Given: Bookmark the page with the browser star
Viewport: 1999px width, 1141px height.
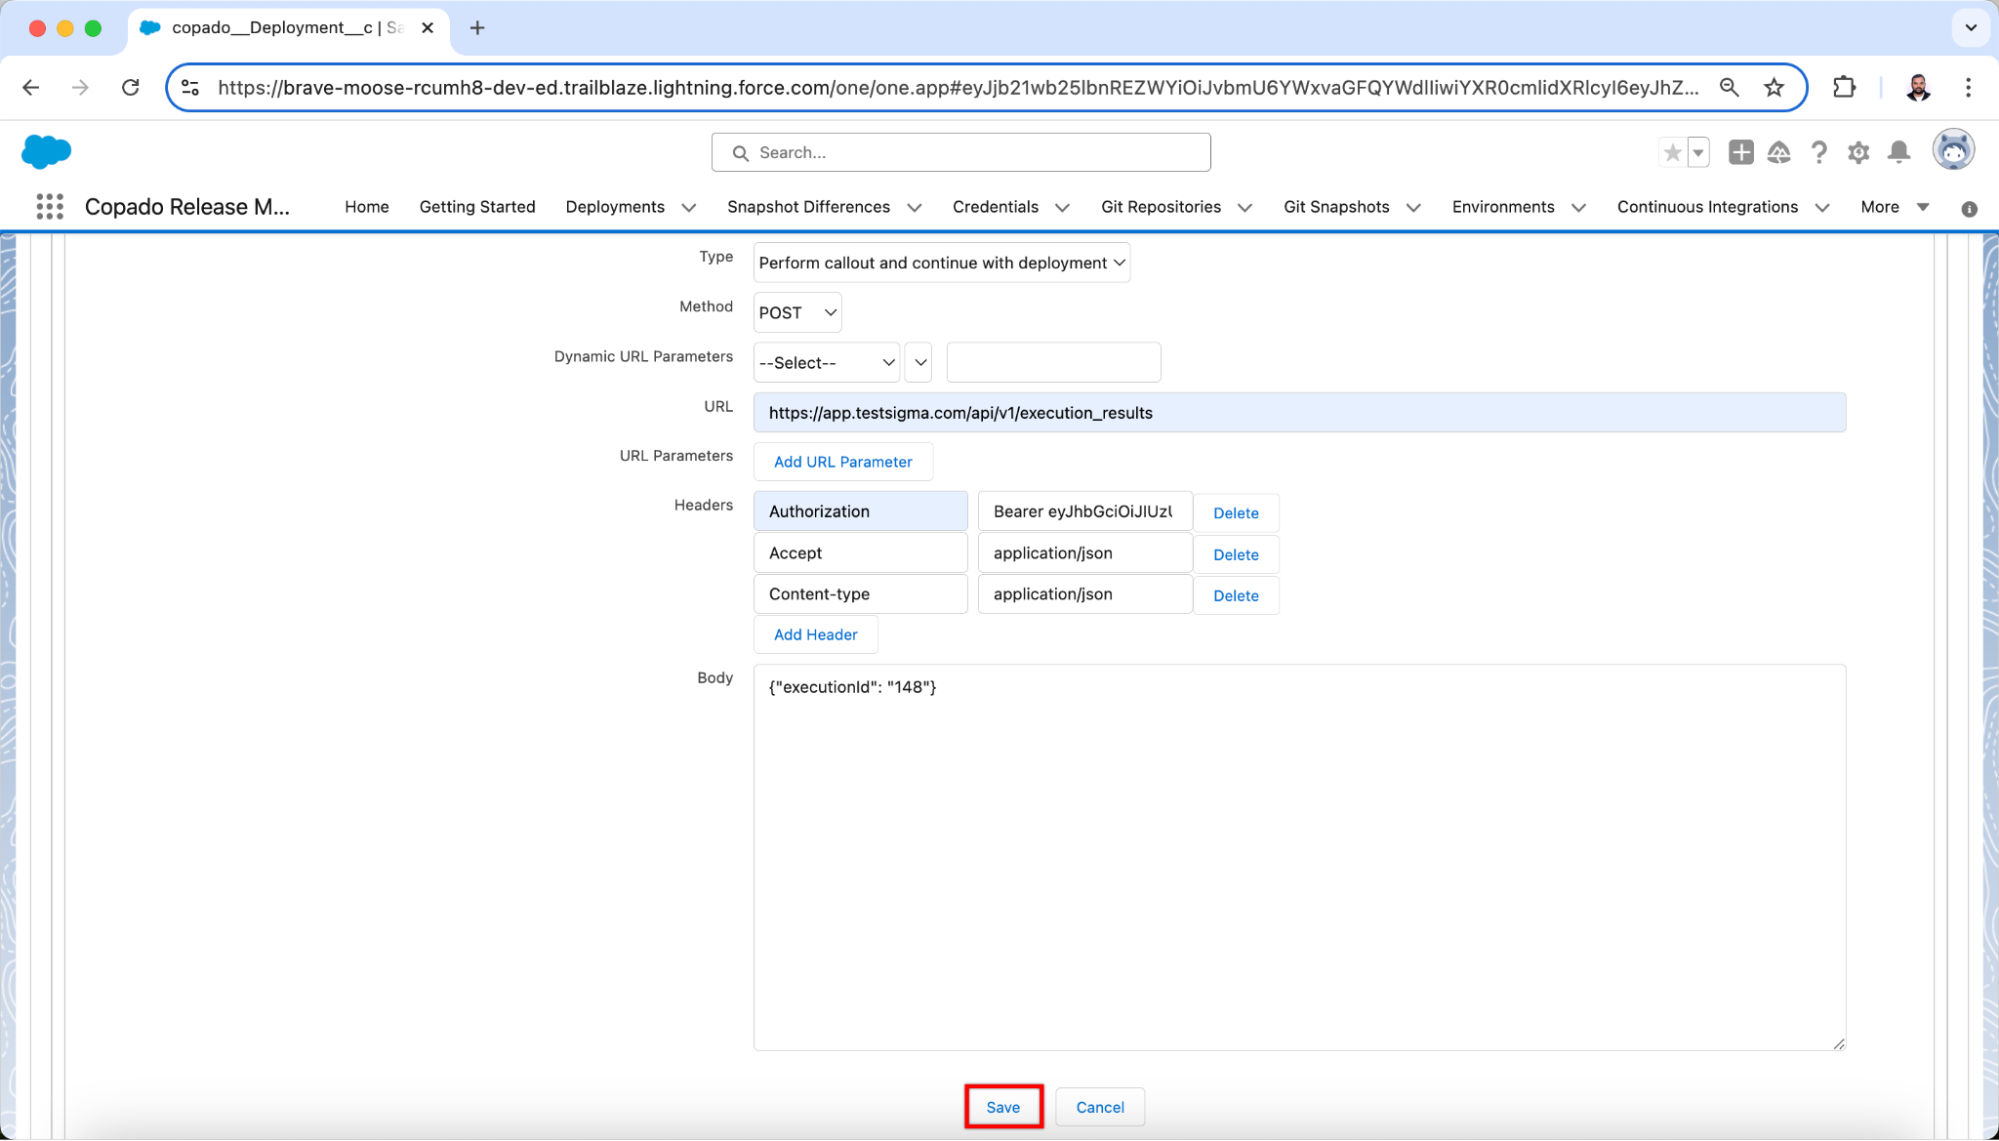Looking at the screenshot, I should pyautogui.click(x=1774, y=88).
